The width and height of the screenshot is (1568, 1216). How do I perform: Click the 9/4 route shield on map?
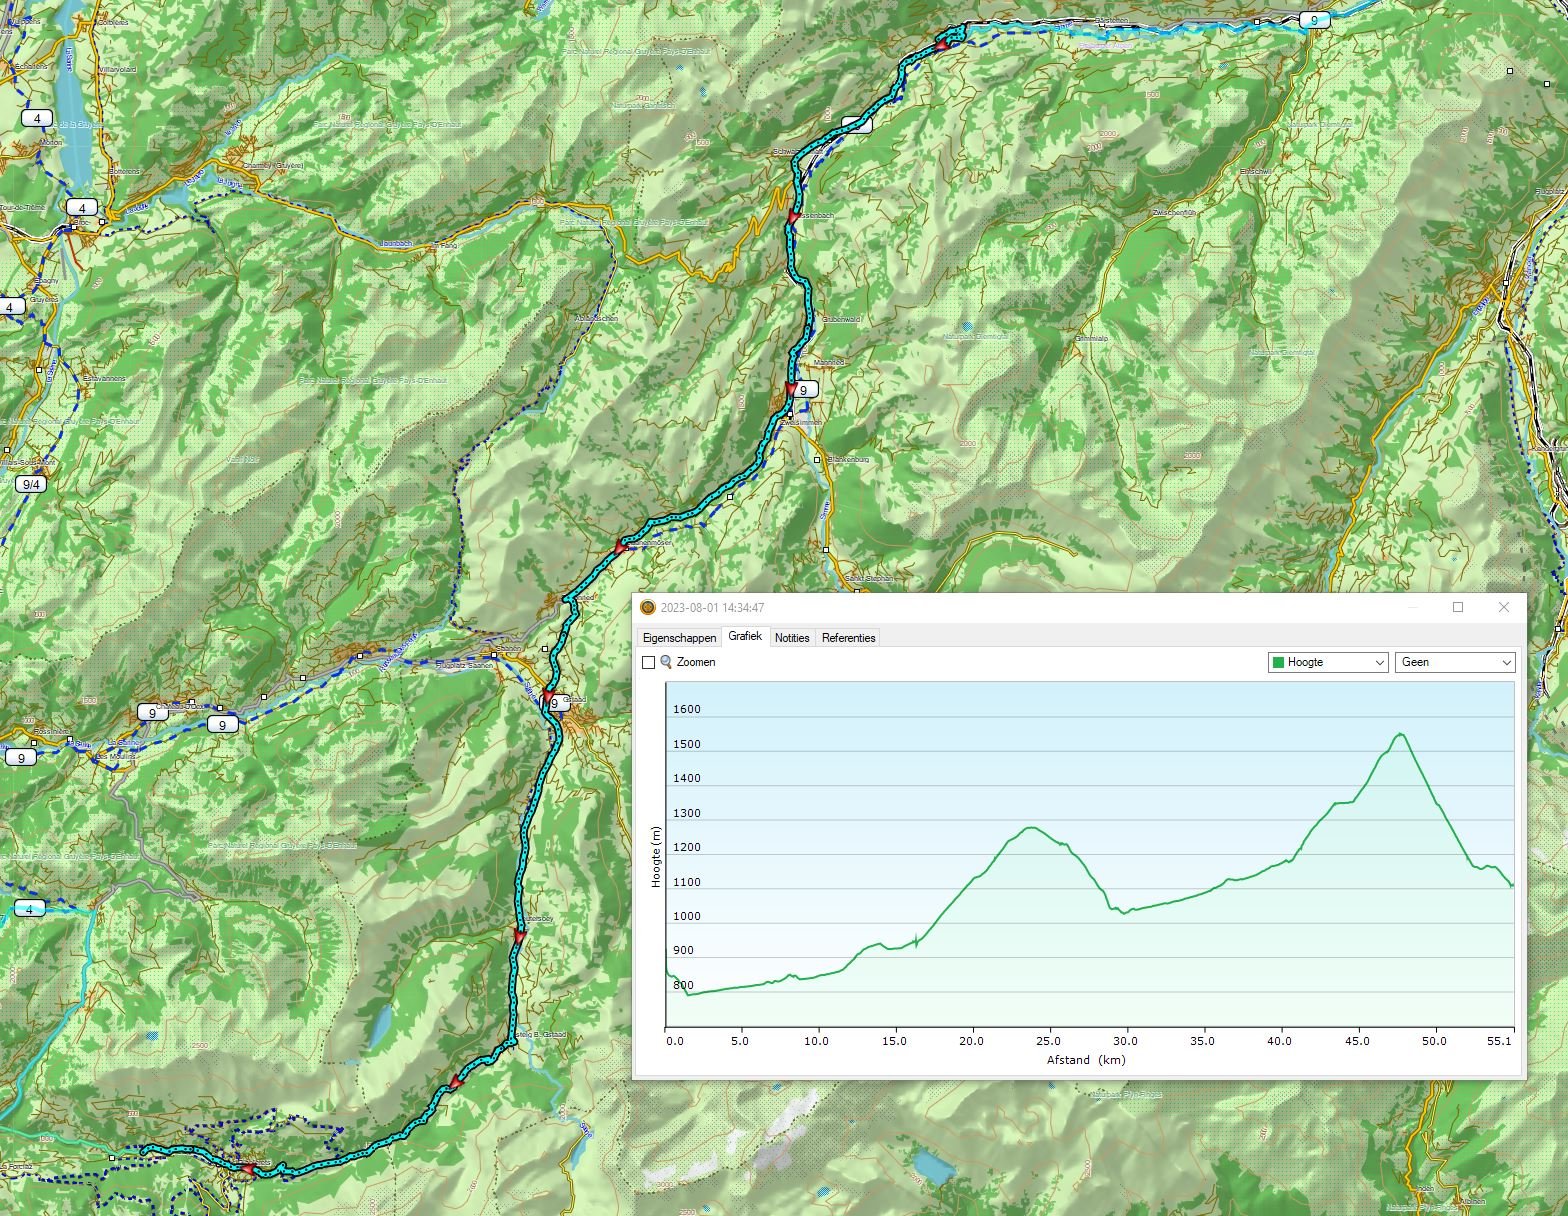[x=31, y=485]
